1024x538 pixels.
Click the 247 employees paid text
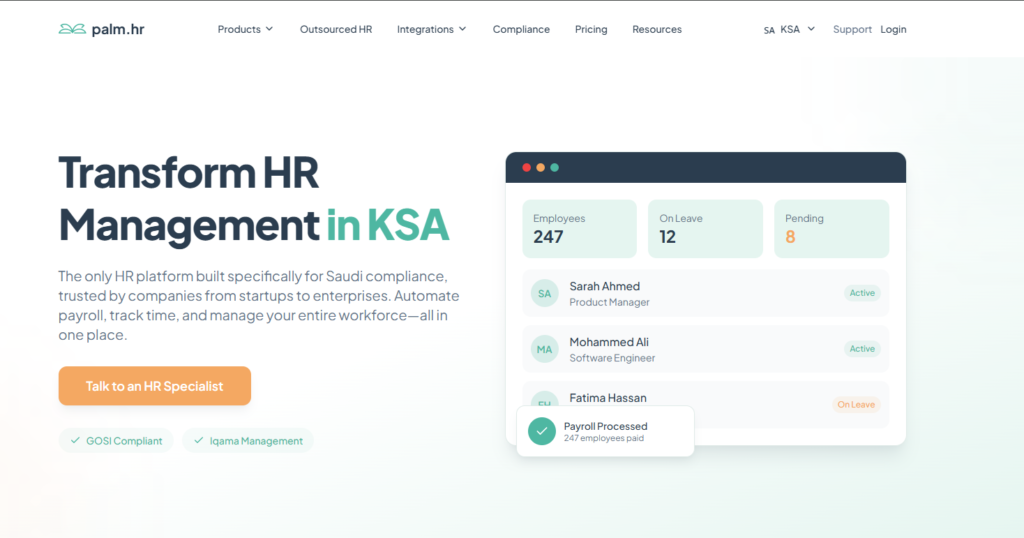coord(604,438)
